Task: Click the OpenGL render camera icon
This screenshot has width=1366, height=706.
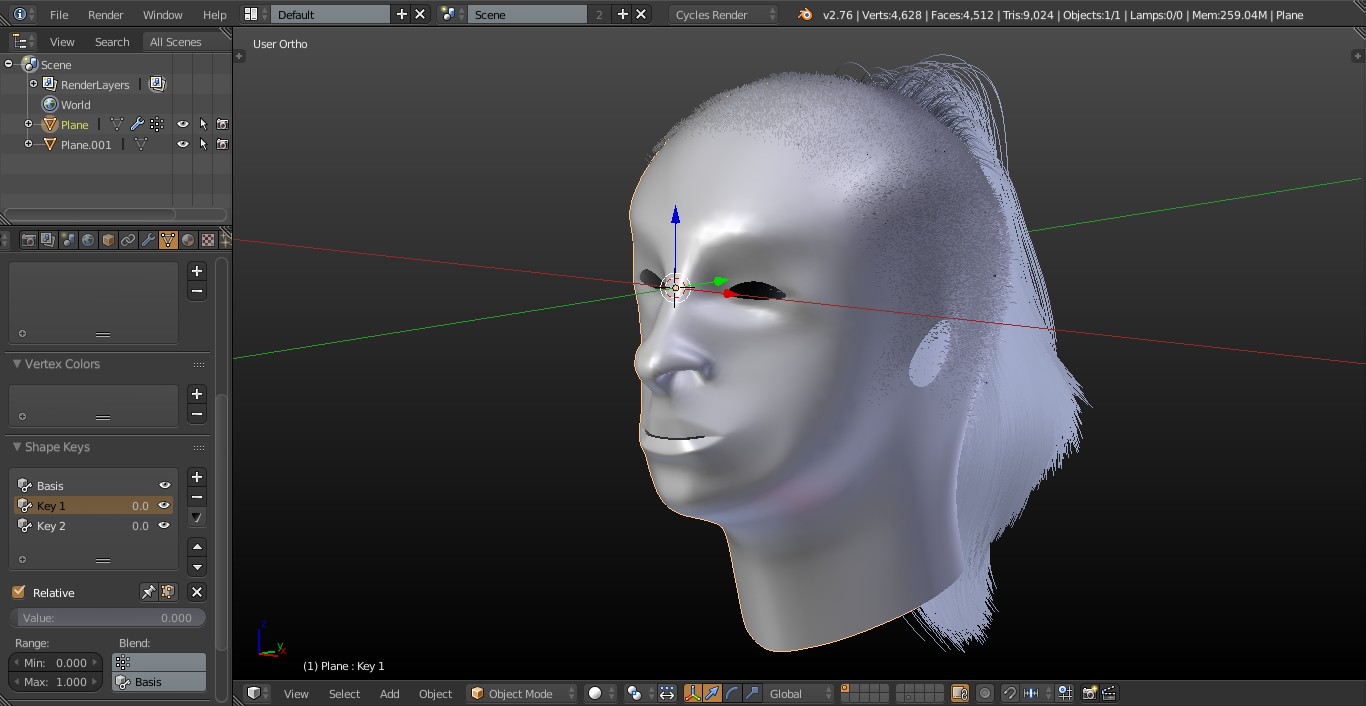Action: coord(1089,693)
